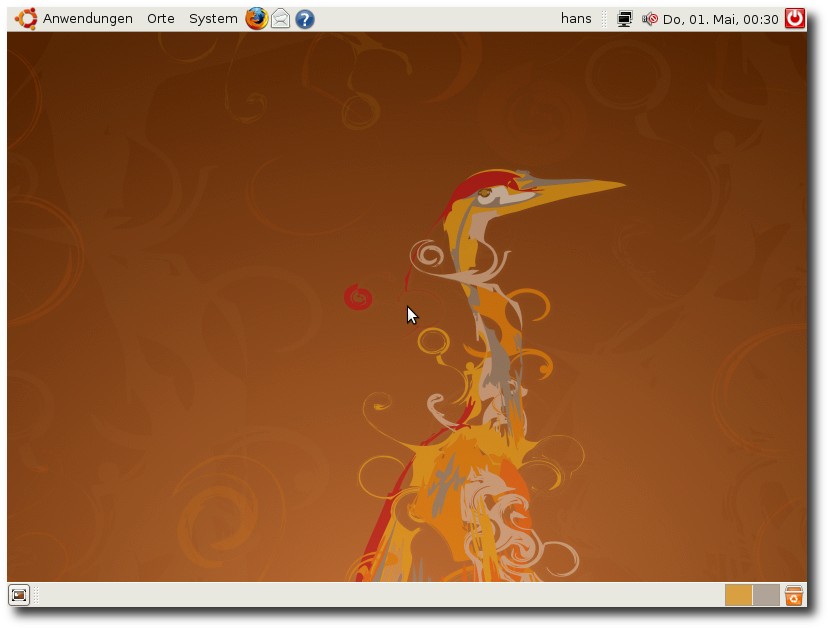Launch the Firefox web browser
Screen dimensions: 830x630
pos(256,19)
